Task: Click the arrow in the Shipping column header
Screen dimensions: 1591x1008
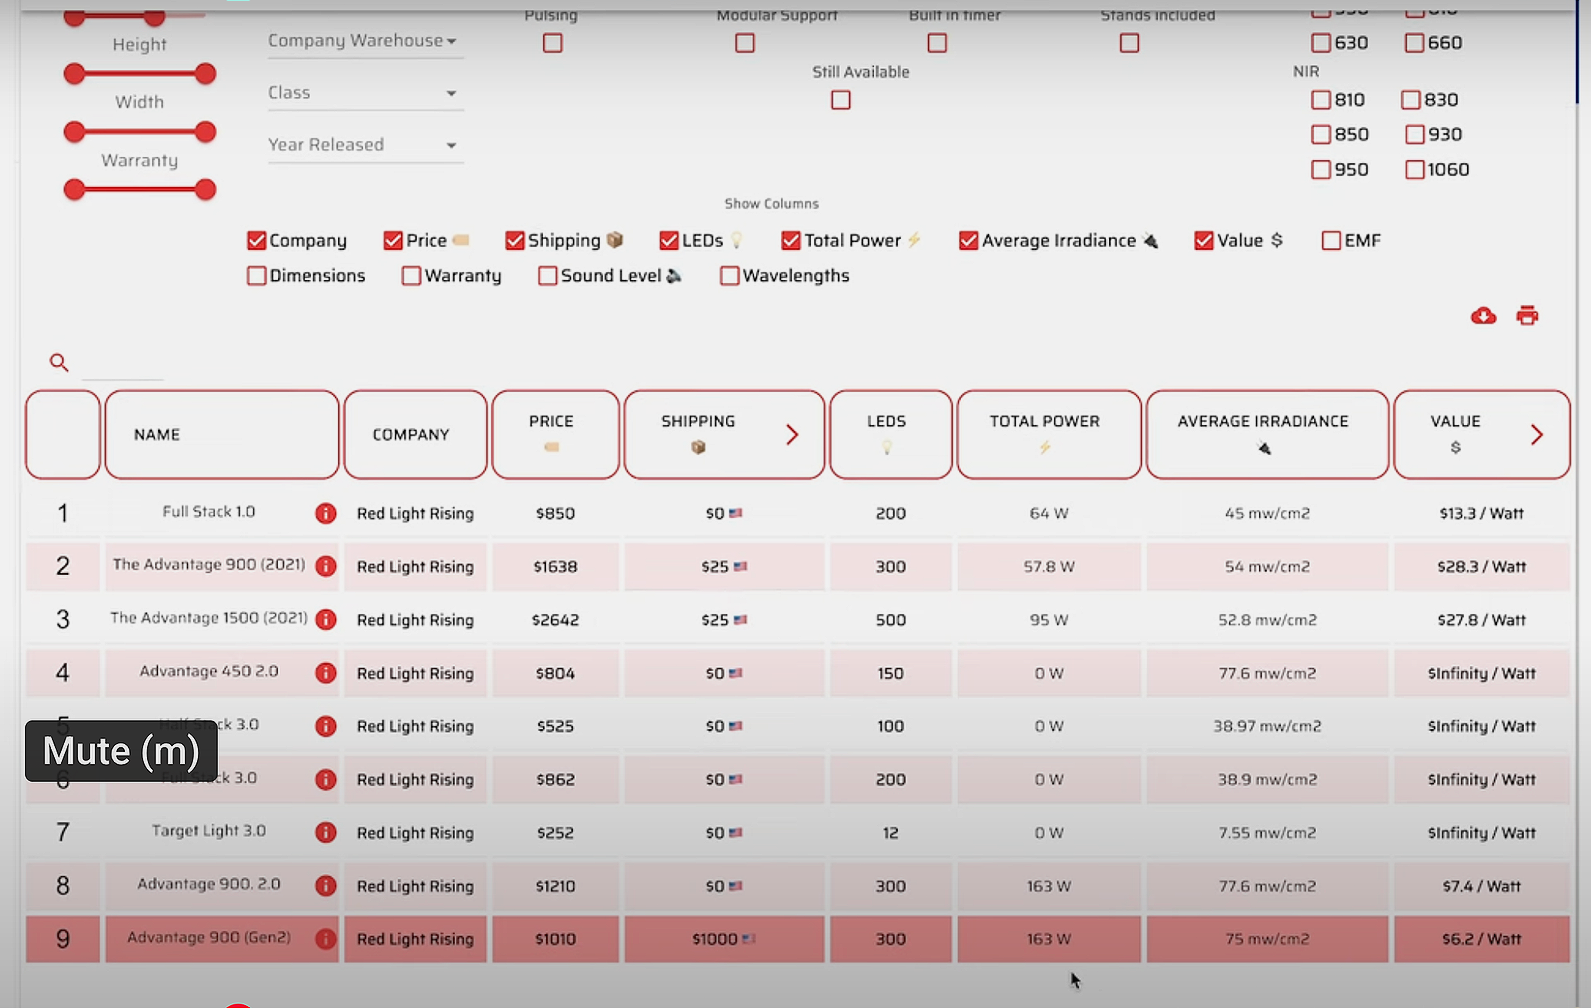Action: [792, 434]
